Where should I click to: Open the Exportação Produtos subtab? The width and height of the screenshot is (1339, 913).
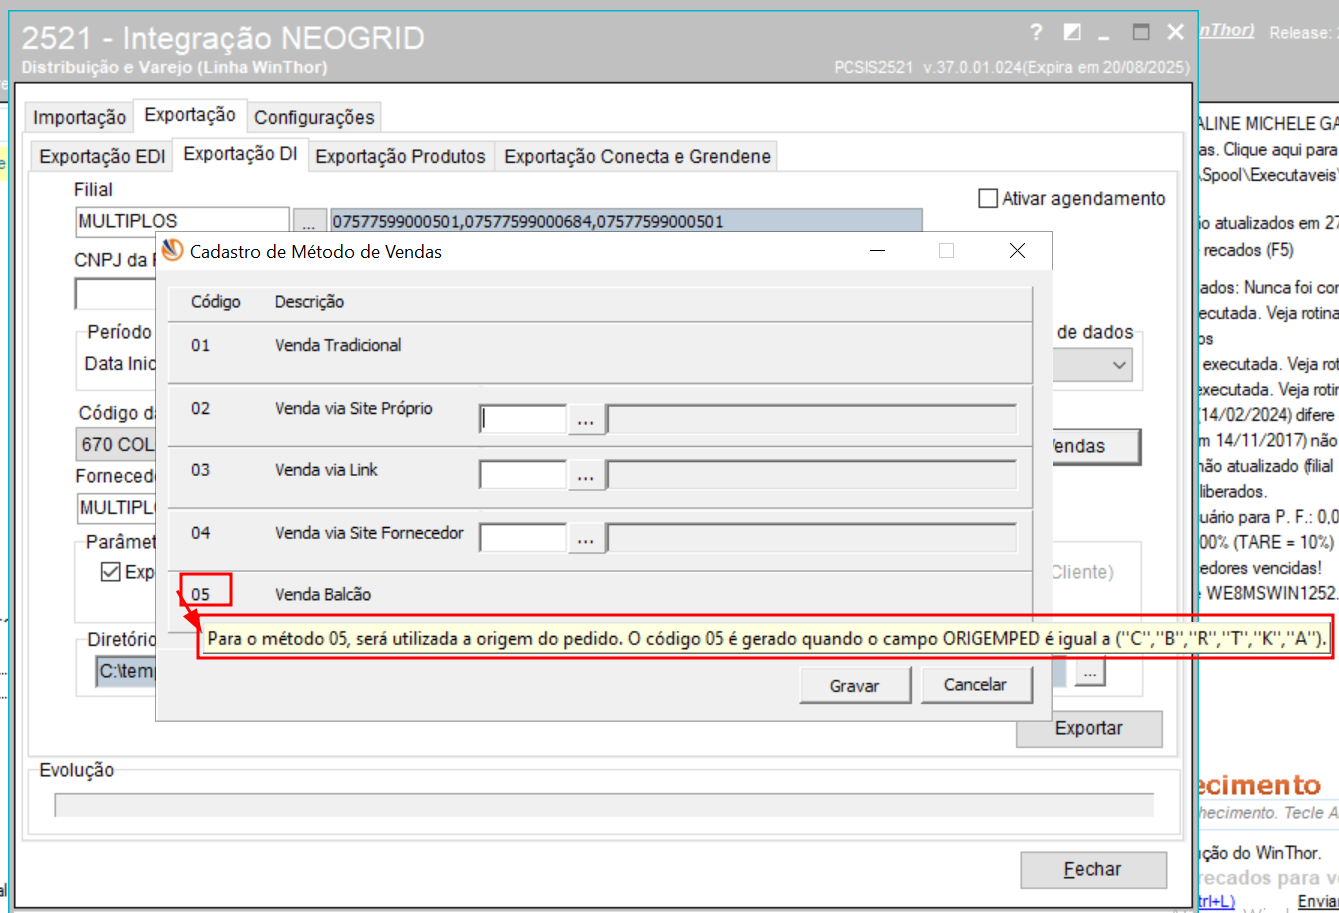coord(400,156)
